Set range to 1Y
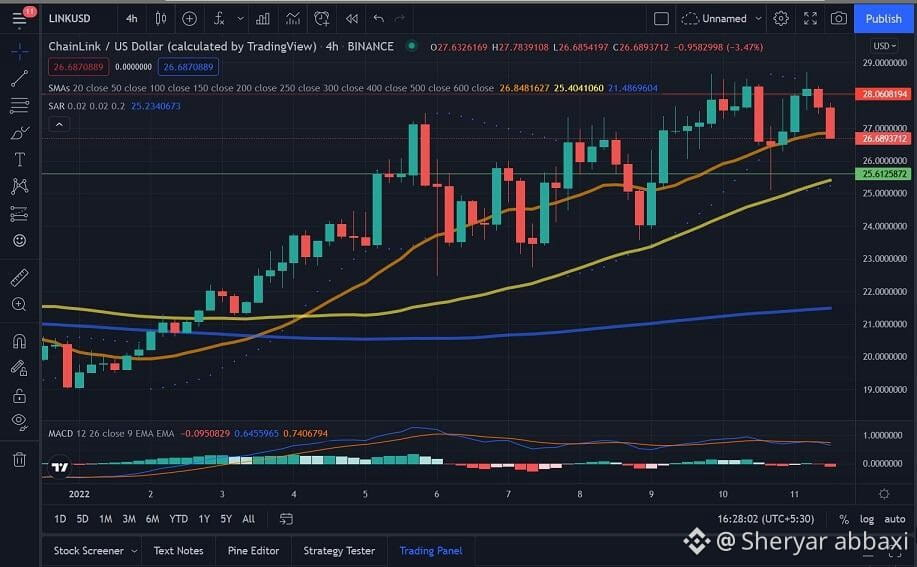 [x=204, y=519]
